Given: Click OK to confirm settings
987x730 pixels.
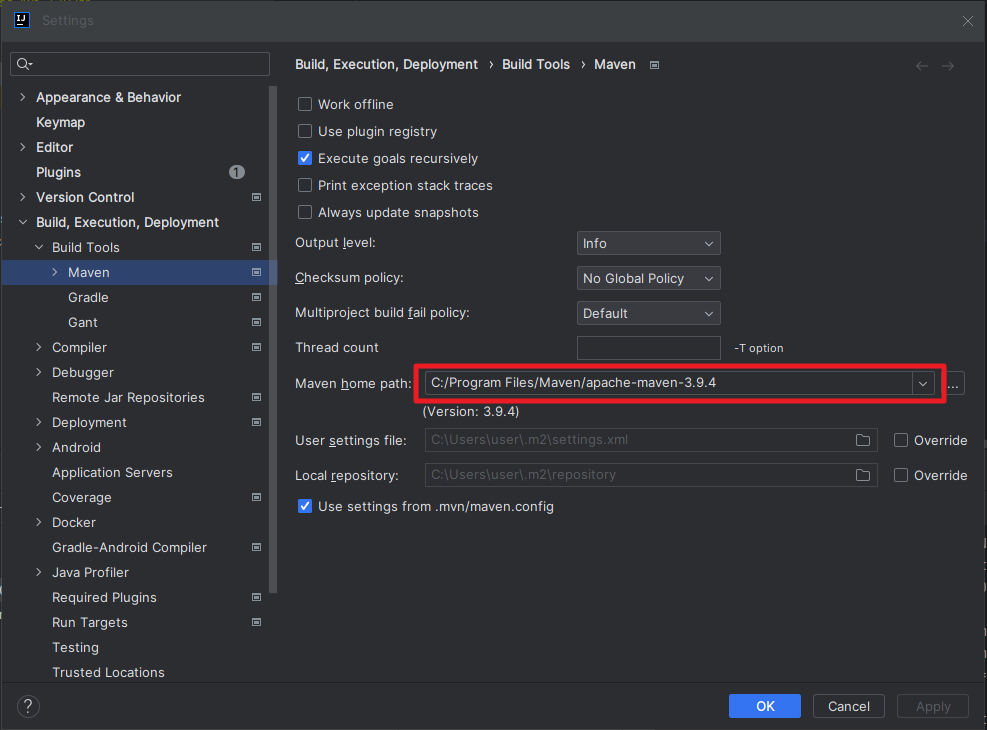Looking at the screenshot, I should [765, 706].
